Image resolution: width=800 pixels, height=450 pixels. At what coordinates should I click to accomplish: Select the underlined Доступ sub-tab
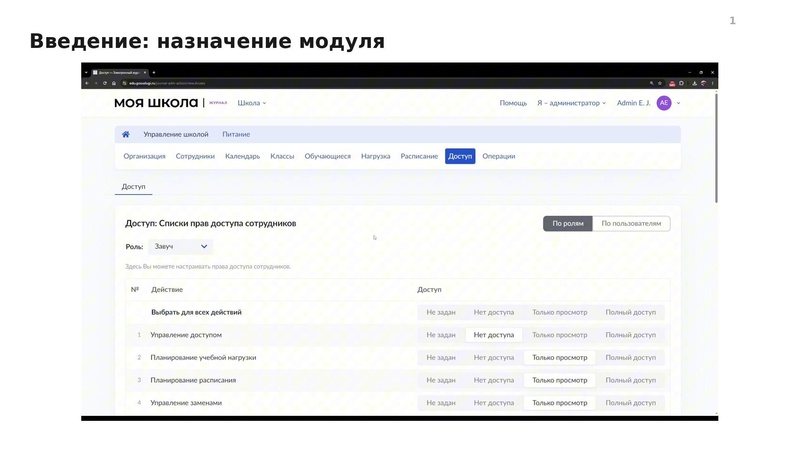tap(133, 187)
